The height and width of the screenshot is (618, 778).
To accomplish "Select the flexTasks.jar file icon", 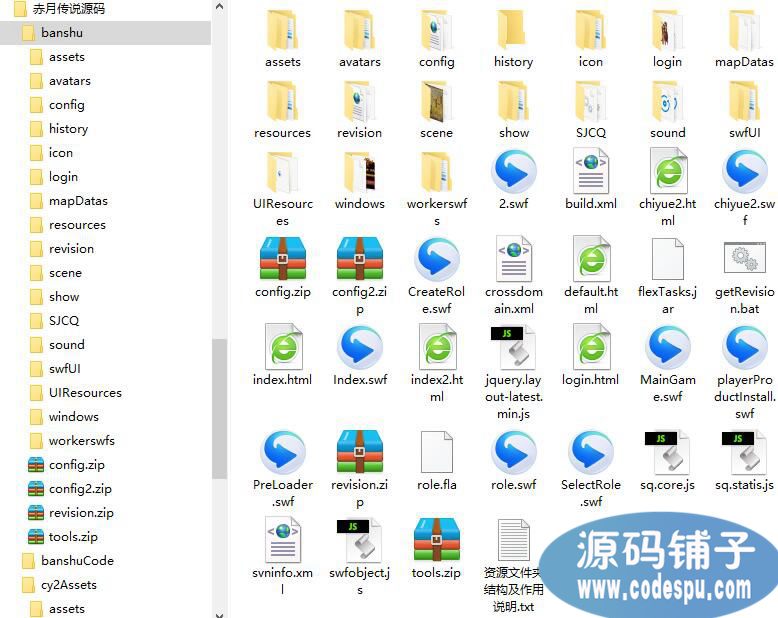I will pos(667,259).
